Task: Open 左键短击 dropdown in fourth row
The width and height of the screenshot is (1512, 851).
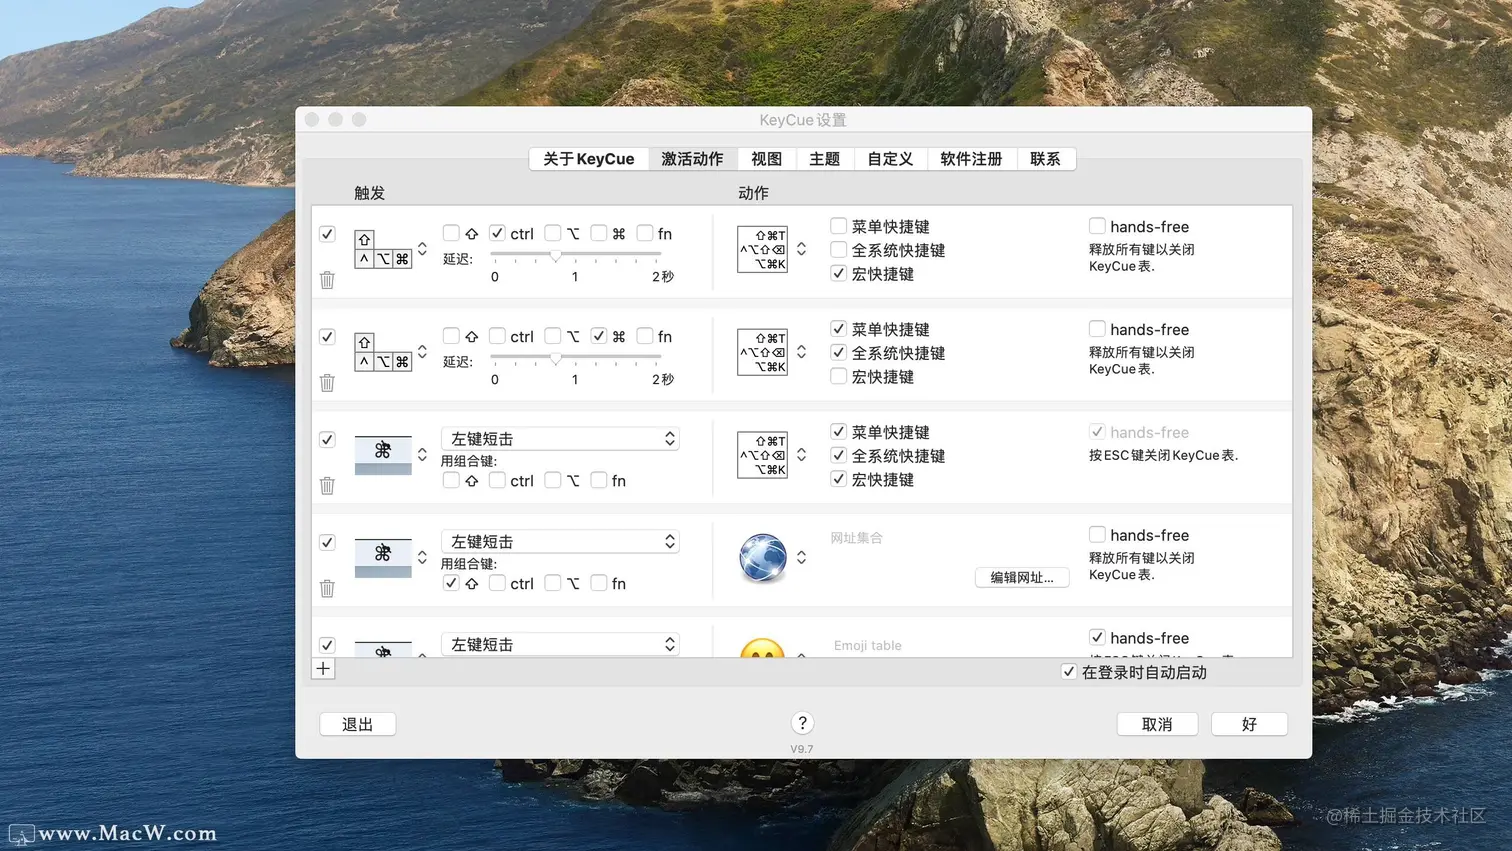Action: (560, 542)
